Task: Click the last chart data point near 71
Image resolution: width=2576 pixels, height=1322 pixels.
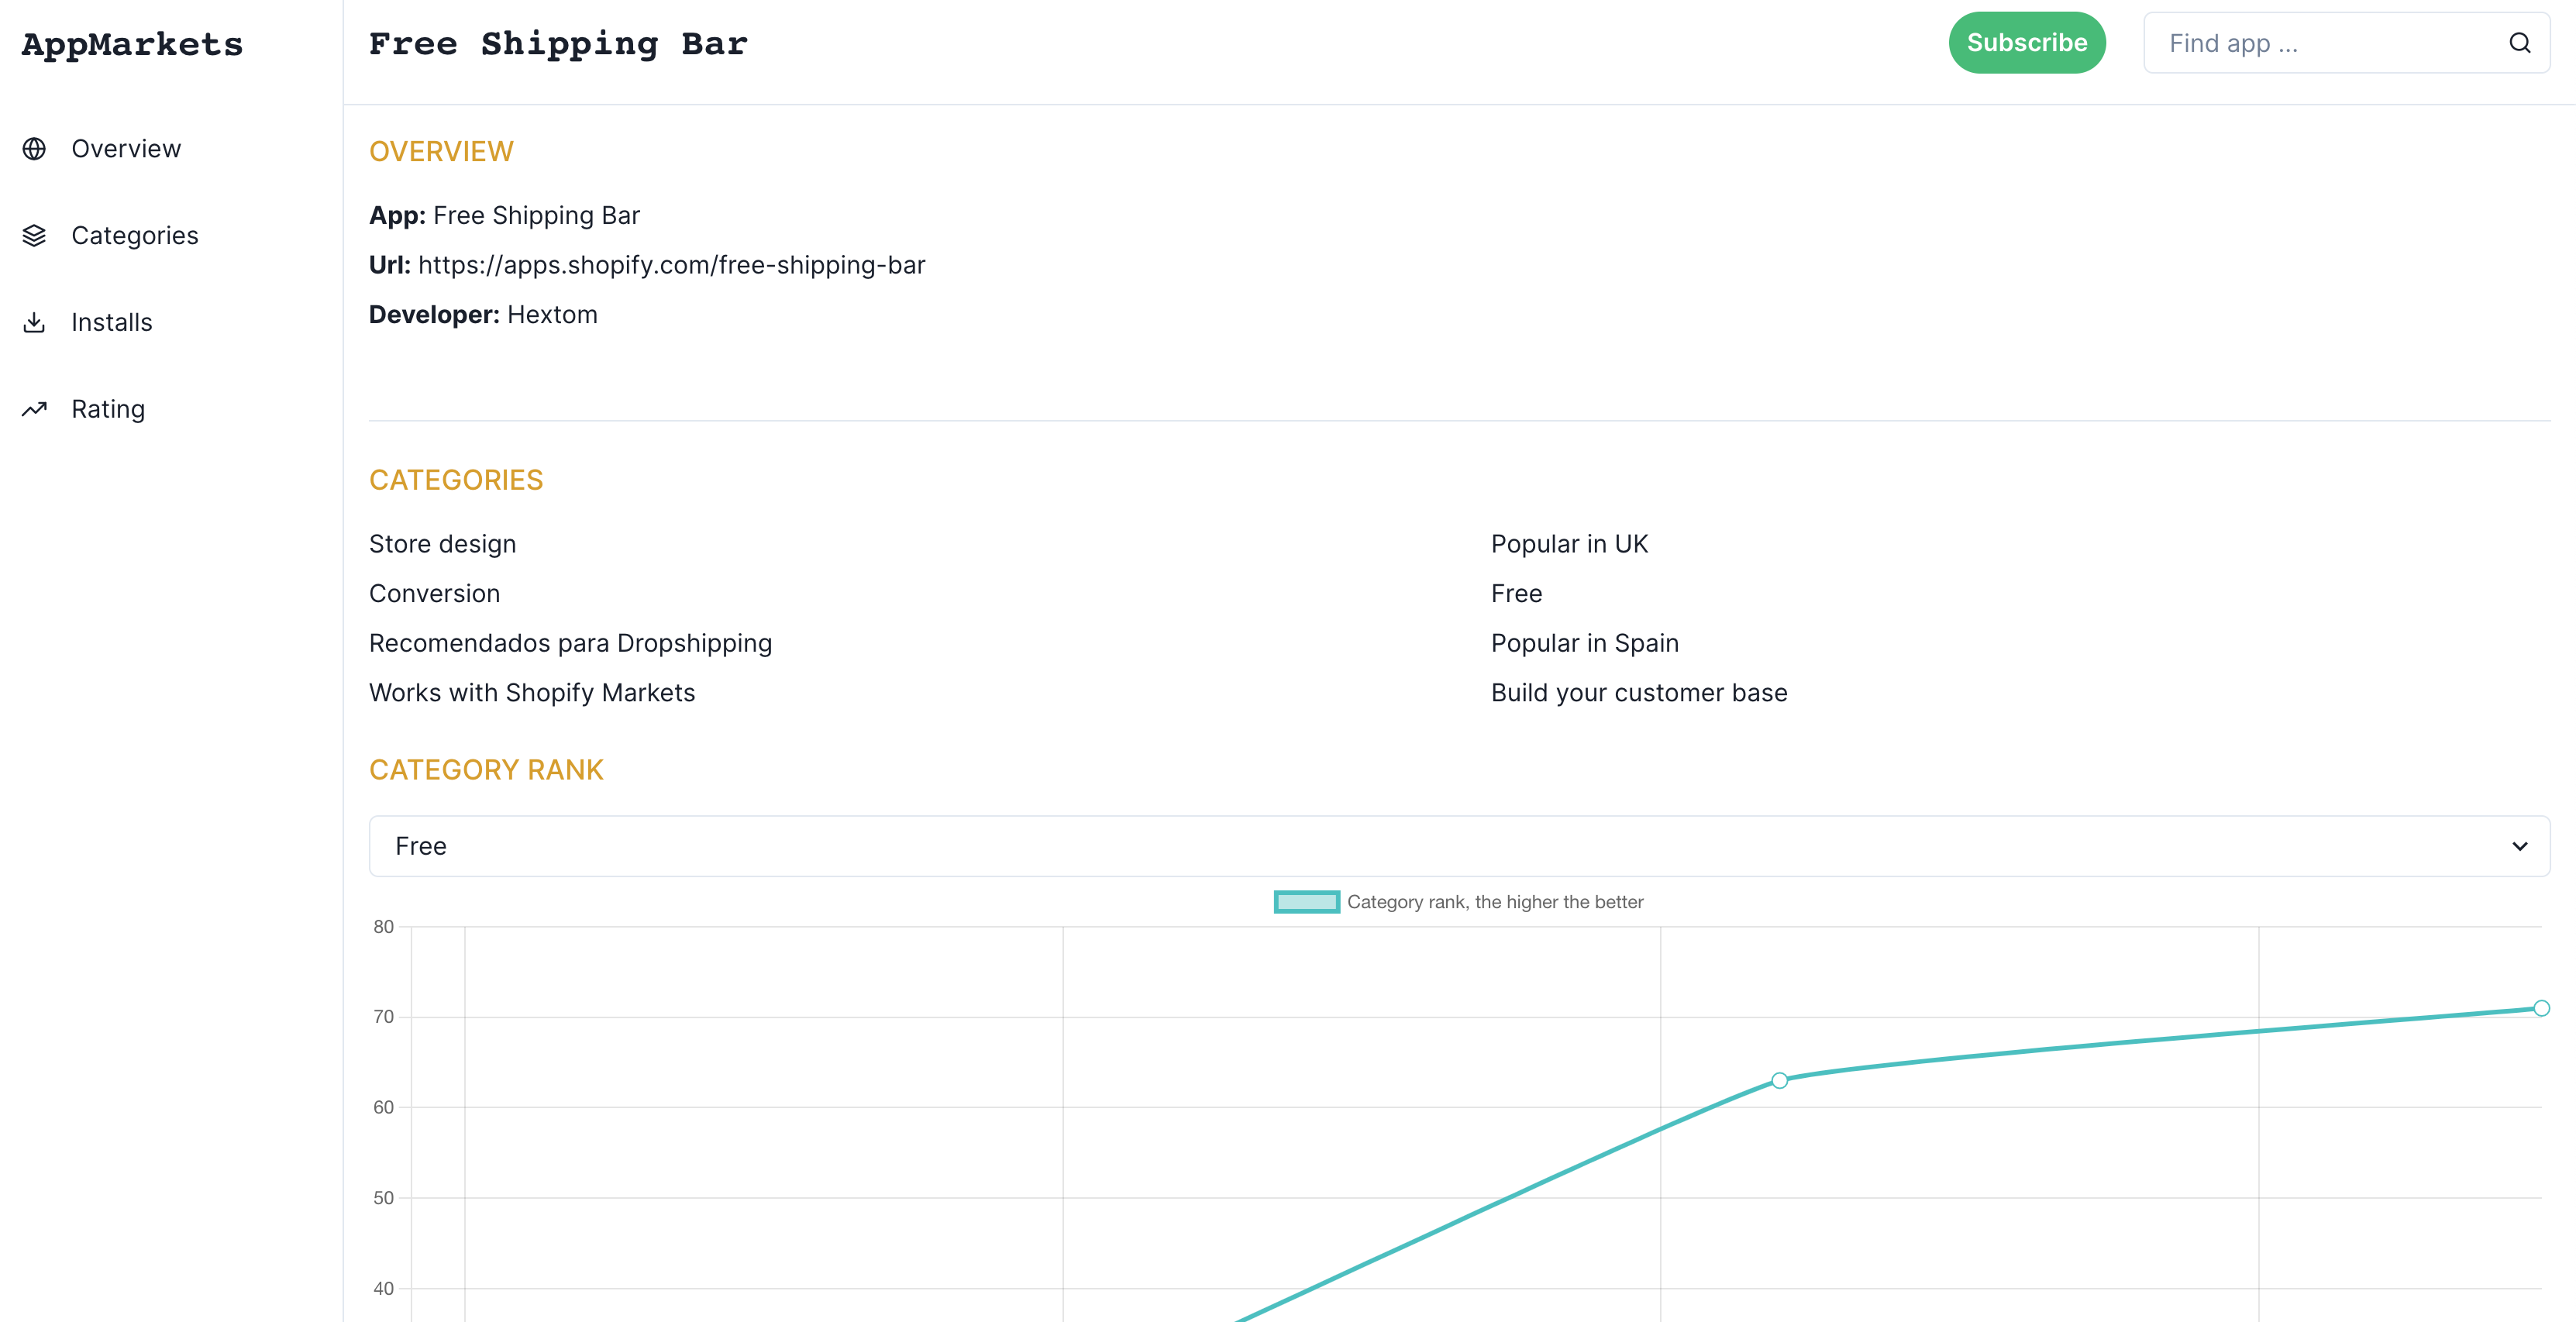Action: coord(2541,1008)
